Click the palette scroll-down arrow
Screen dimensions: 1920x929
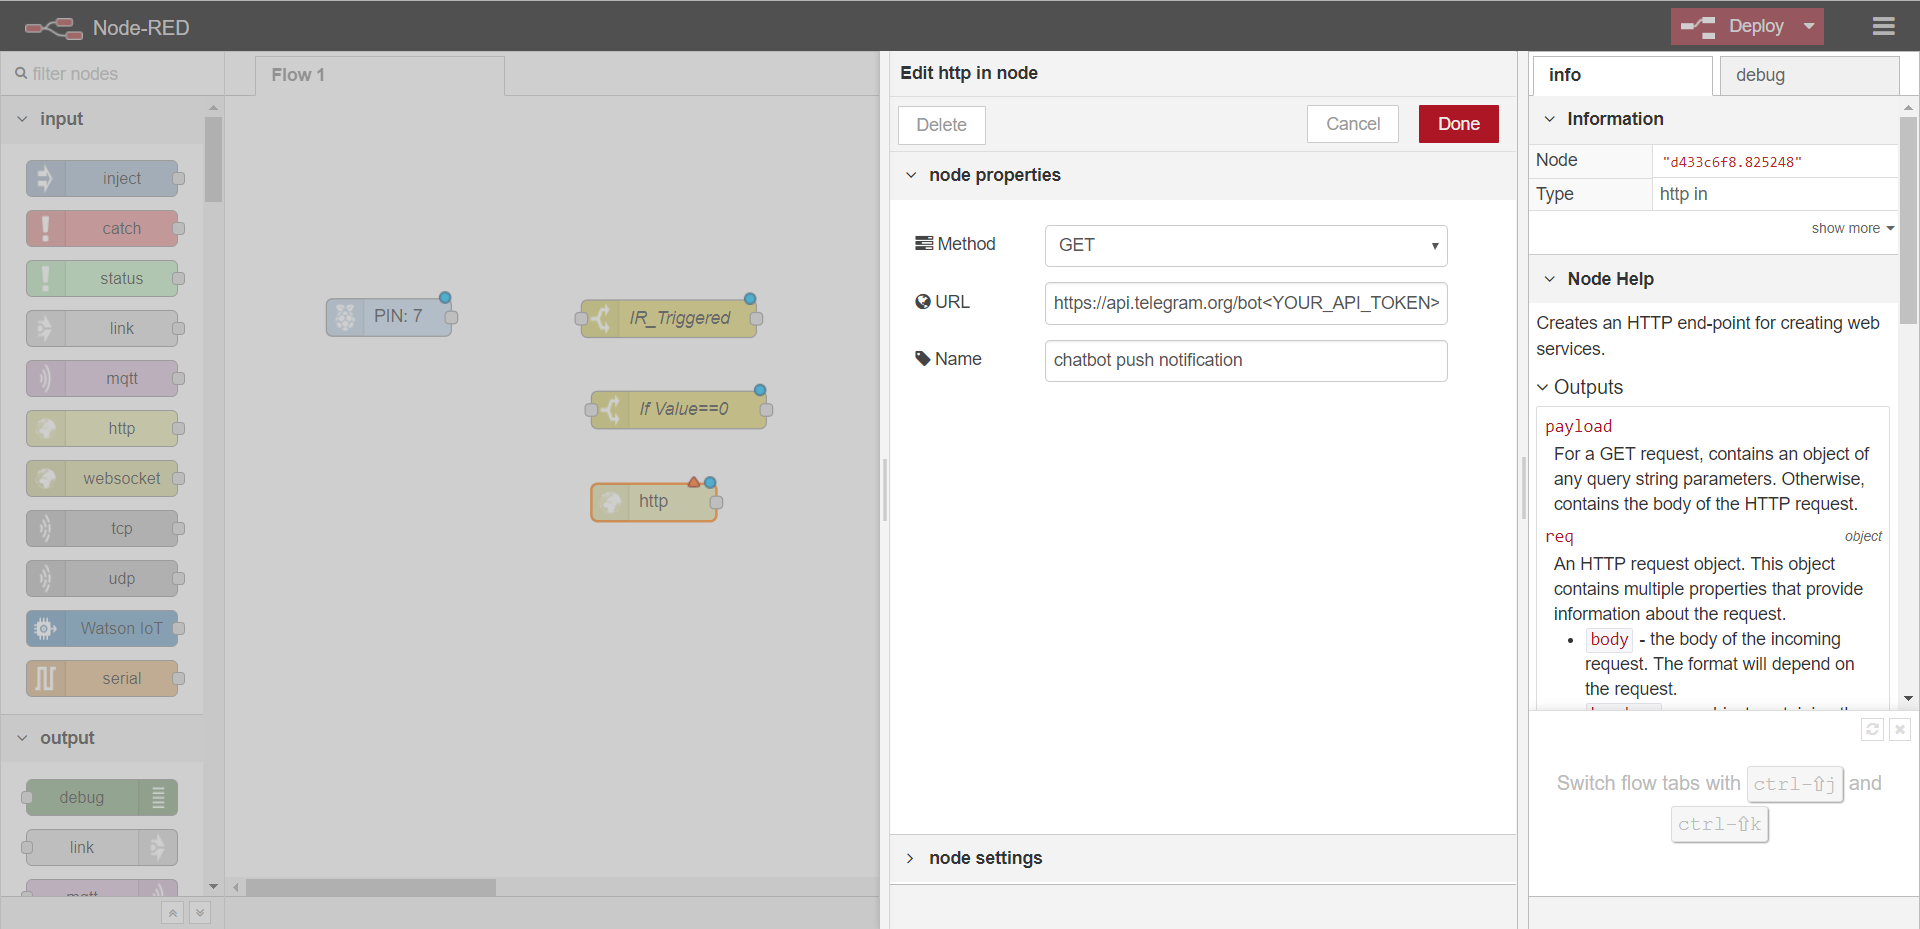coord(213,886)
